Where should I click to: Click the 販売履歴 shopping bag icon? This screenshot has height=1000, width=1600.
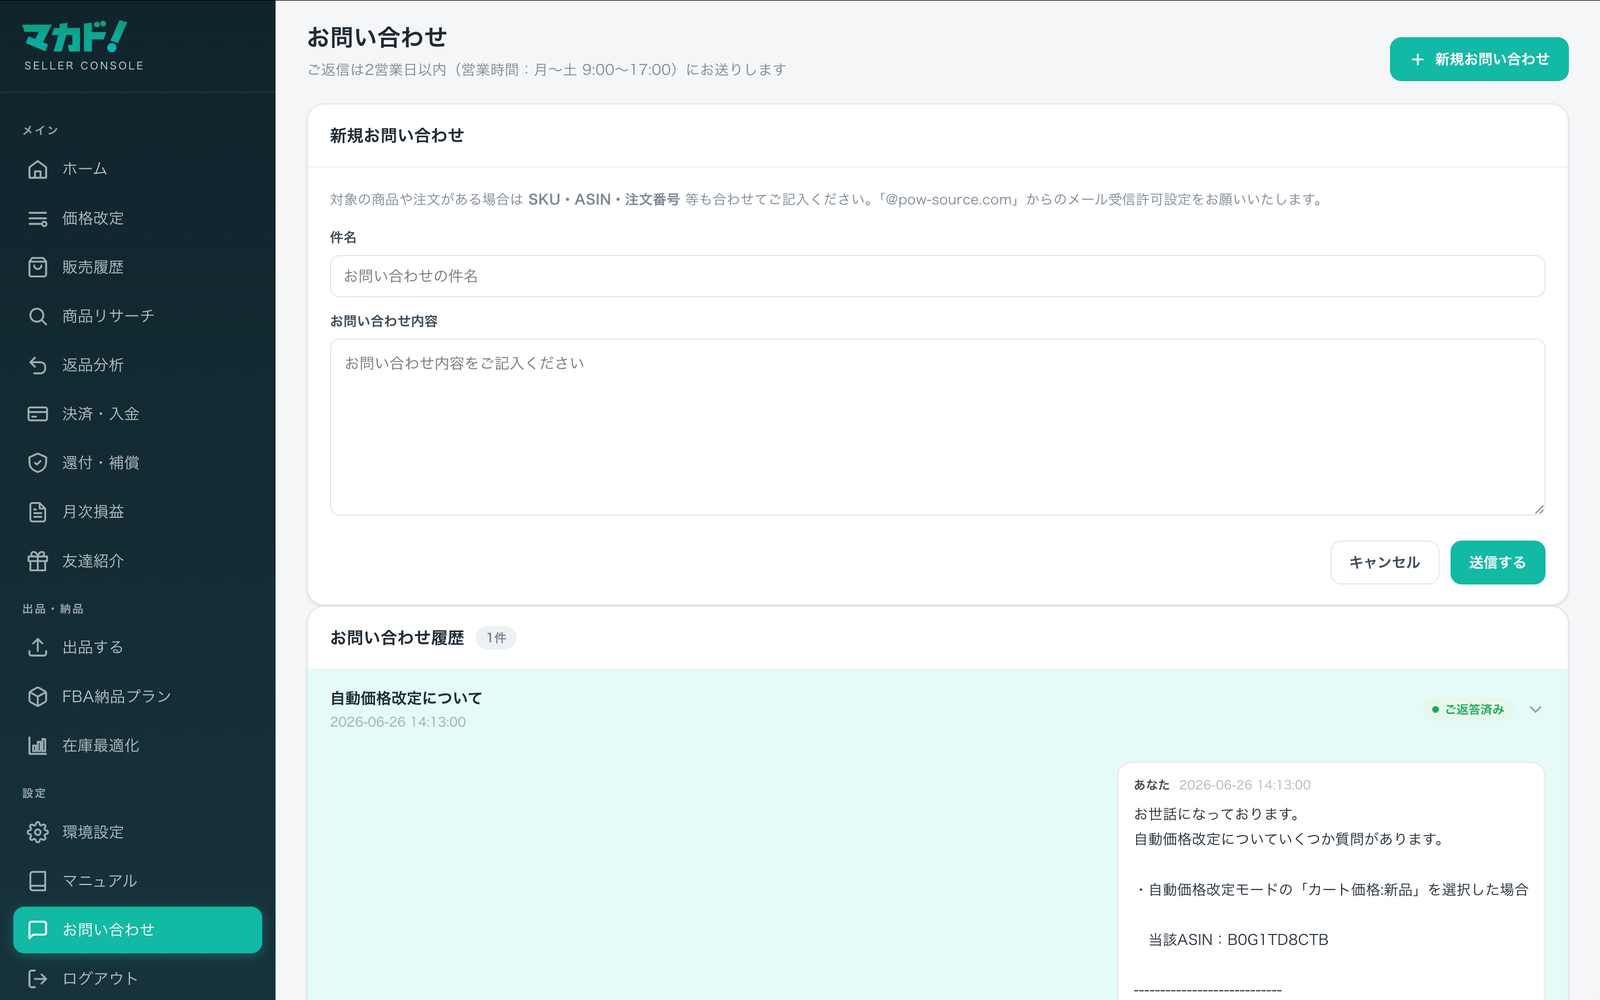pos(38,267)
